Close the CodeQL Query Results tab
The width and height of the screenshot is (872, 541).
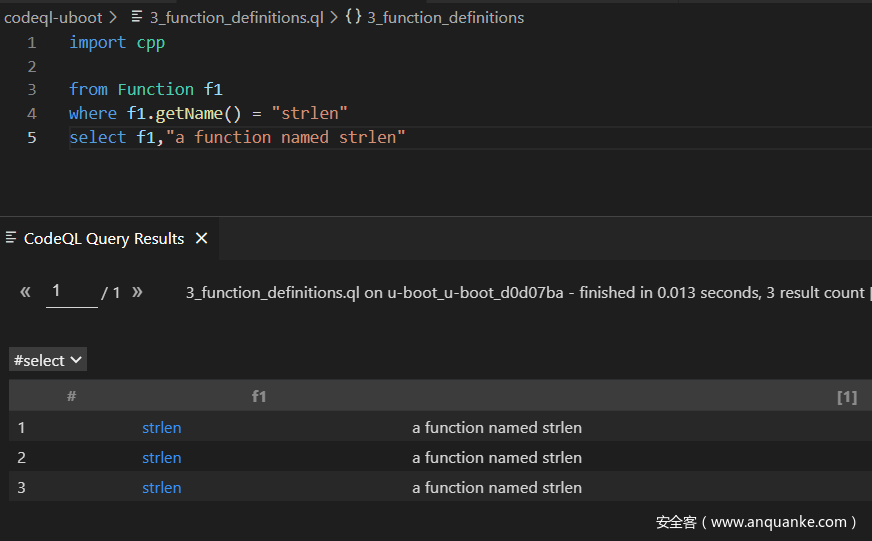201,238
